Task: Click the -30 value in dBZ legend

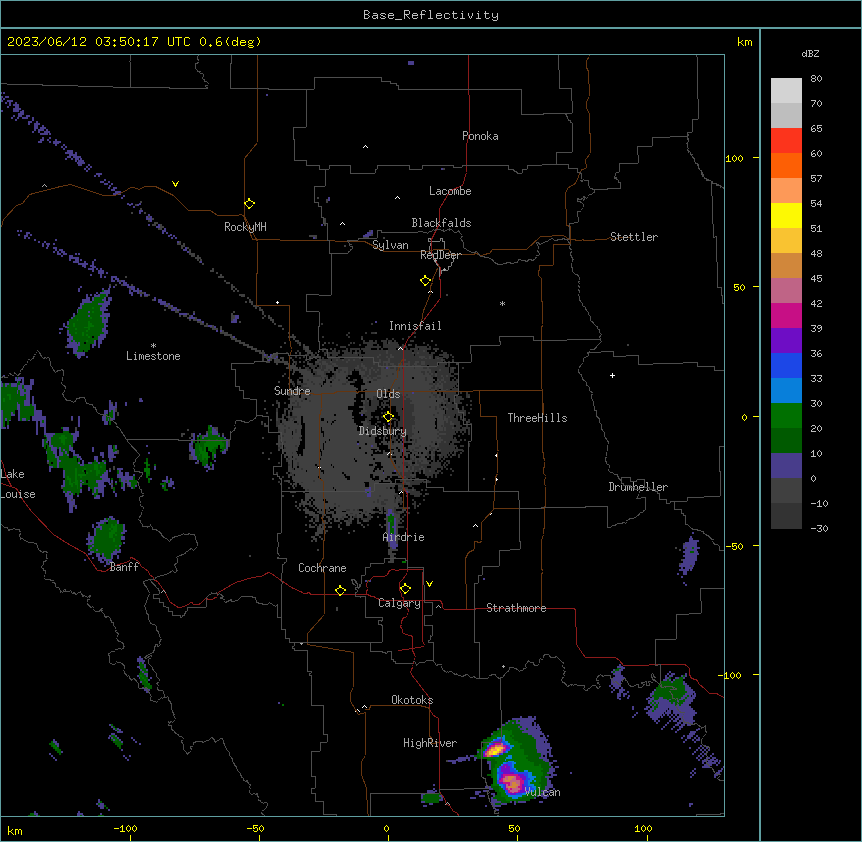Action: pyautogui.click(x=819, y=528)
